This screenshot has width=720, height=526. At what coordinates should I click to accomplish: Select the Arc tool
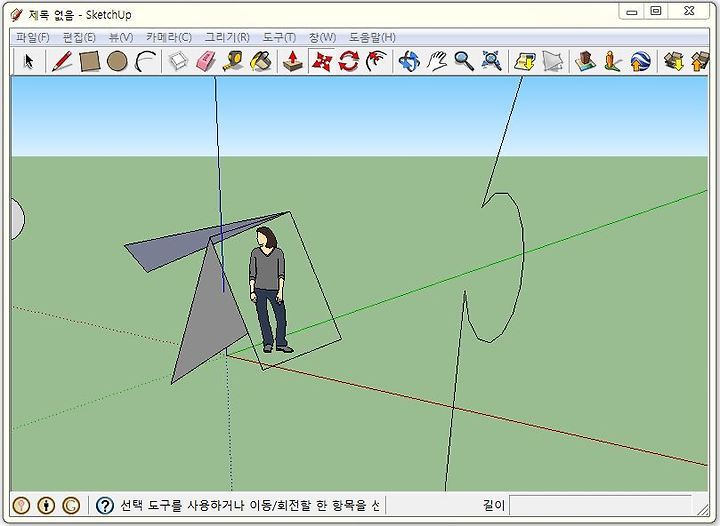point(146,61)
